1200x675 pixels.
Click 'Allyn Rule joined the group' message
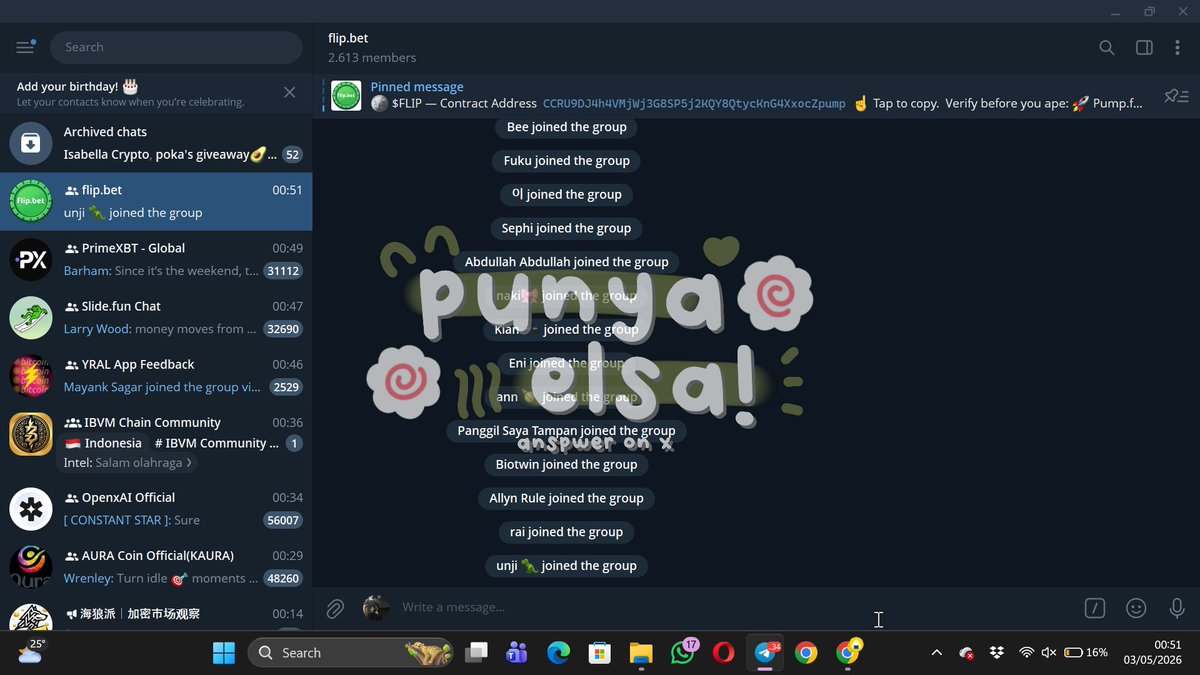tap(567, 498)
